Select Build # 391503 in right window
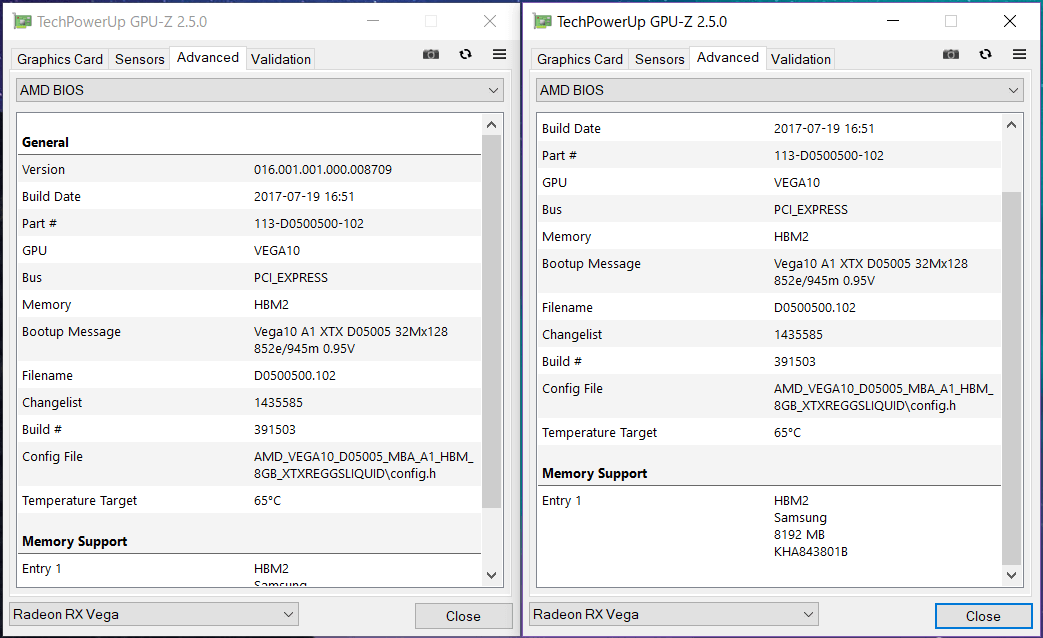 tap(795, 362)
